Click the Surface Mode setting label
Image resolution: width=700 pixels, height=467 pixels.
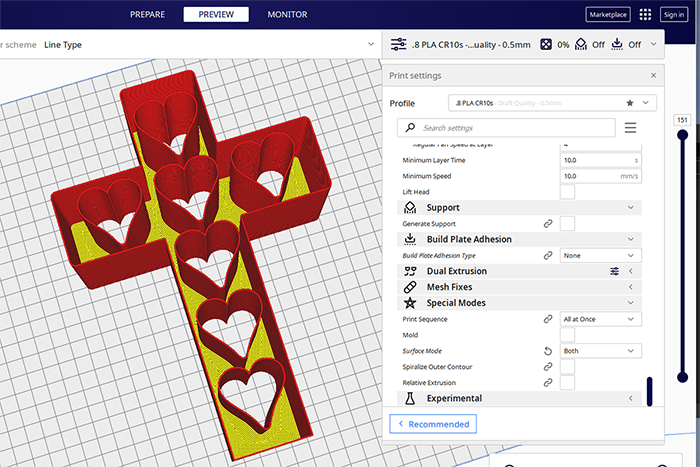[422, 351]
